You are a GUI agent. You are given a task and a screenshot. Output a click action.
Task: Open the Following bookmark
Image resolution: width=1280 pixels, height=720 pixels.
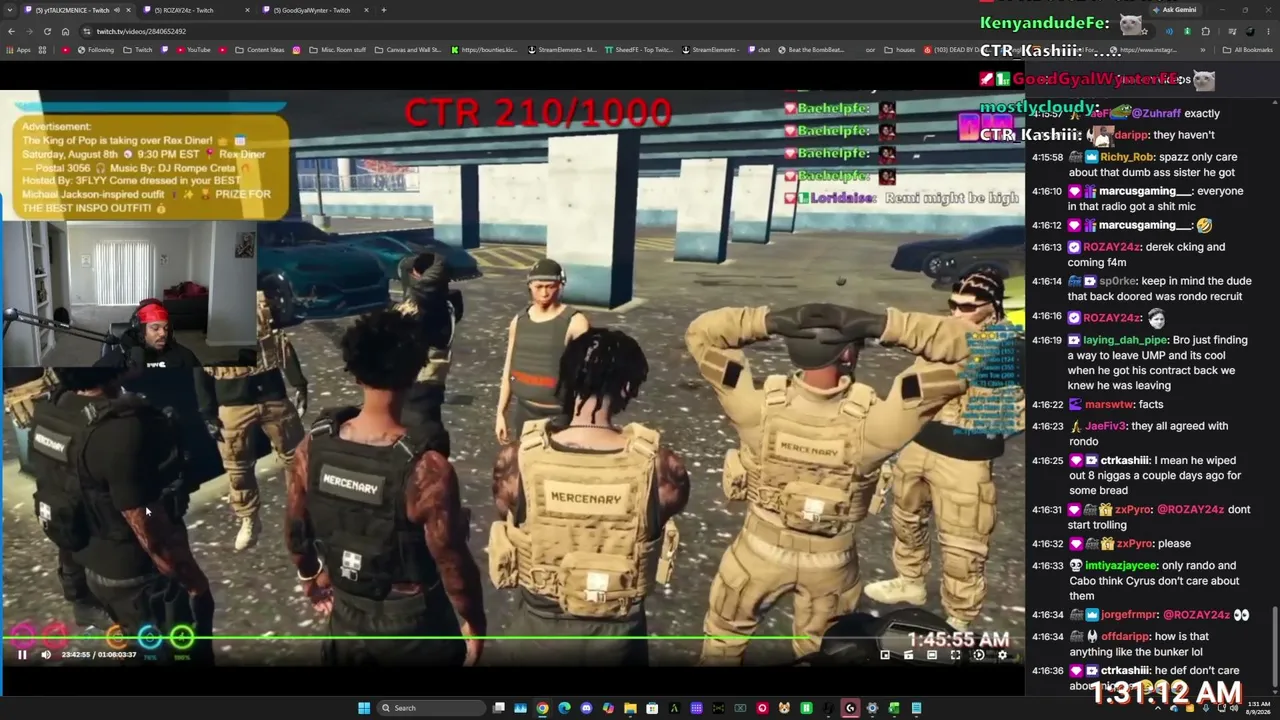click(x=94, y=49)
